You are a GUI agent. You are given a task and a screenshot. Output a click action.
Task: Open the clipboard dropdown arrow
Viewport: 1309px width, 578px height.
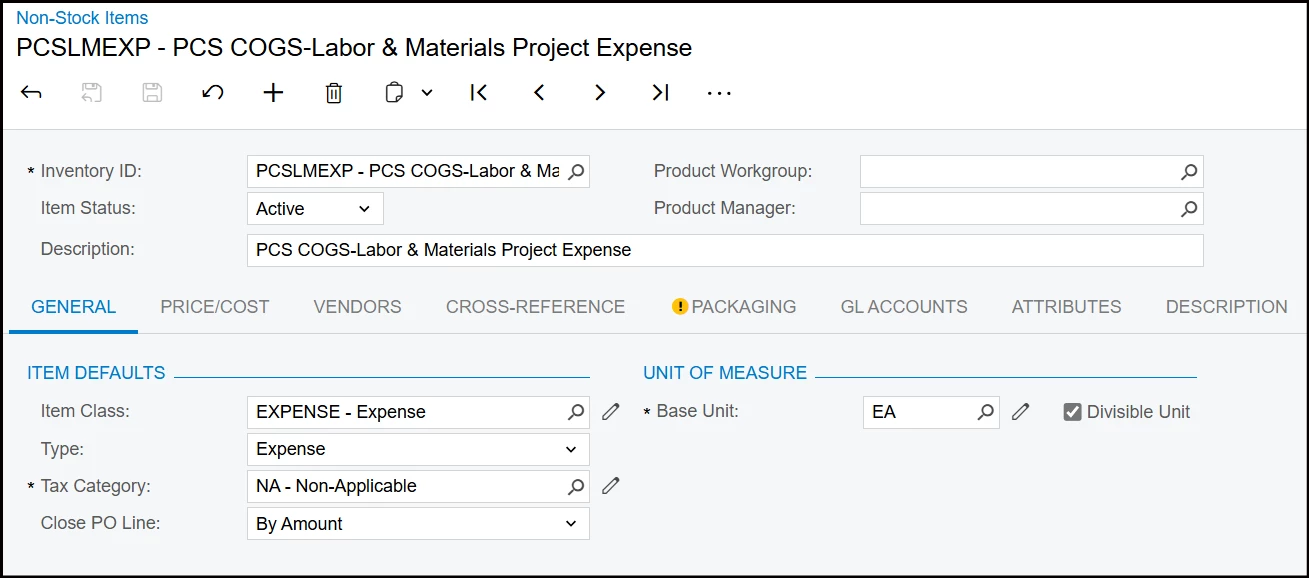[427, 93]
